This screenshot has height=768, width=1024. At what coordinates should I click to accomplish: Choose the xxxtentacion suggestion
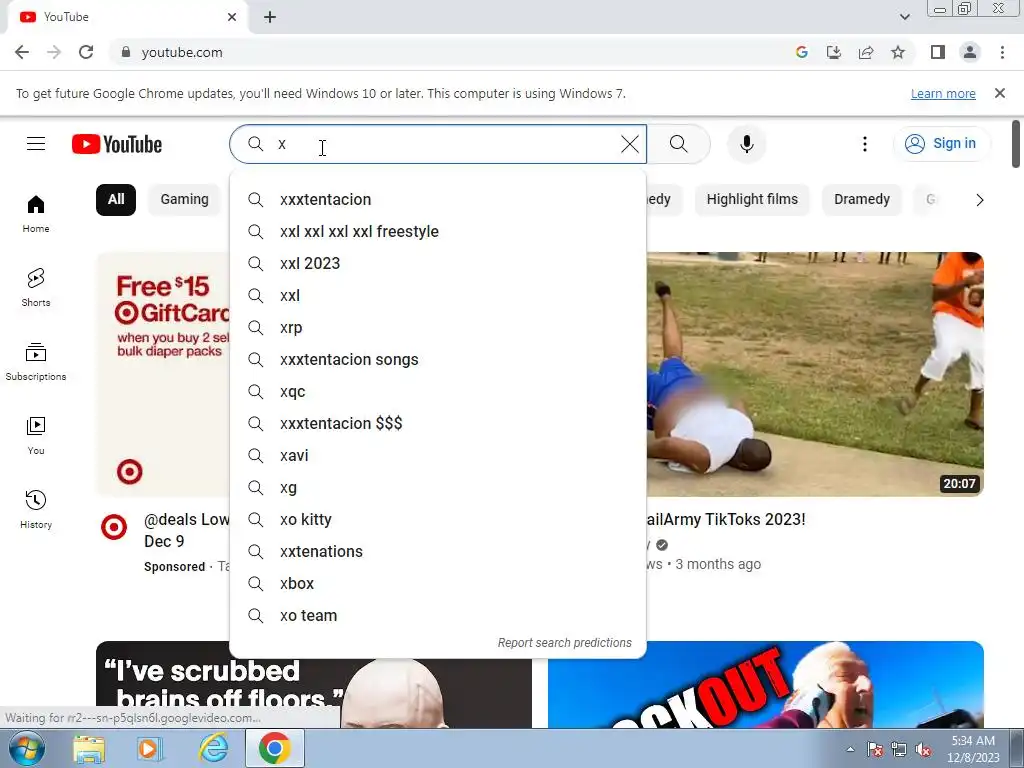(438, 199)
